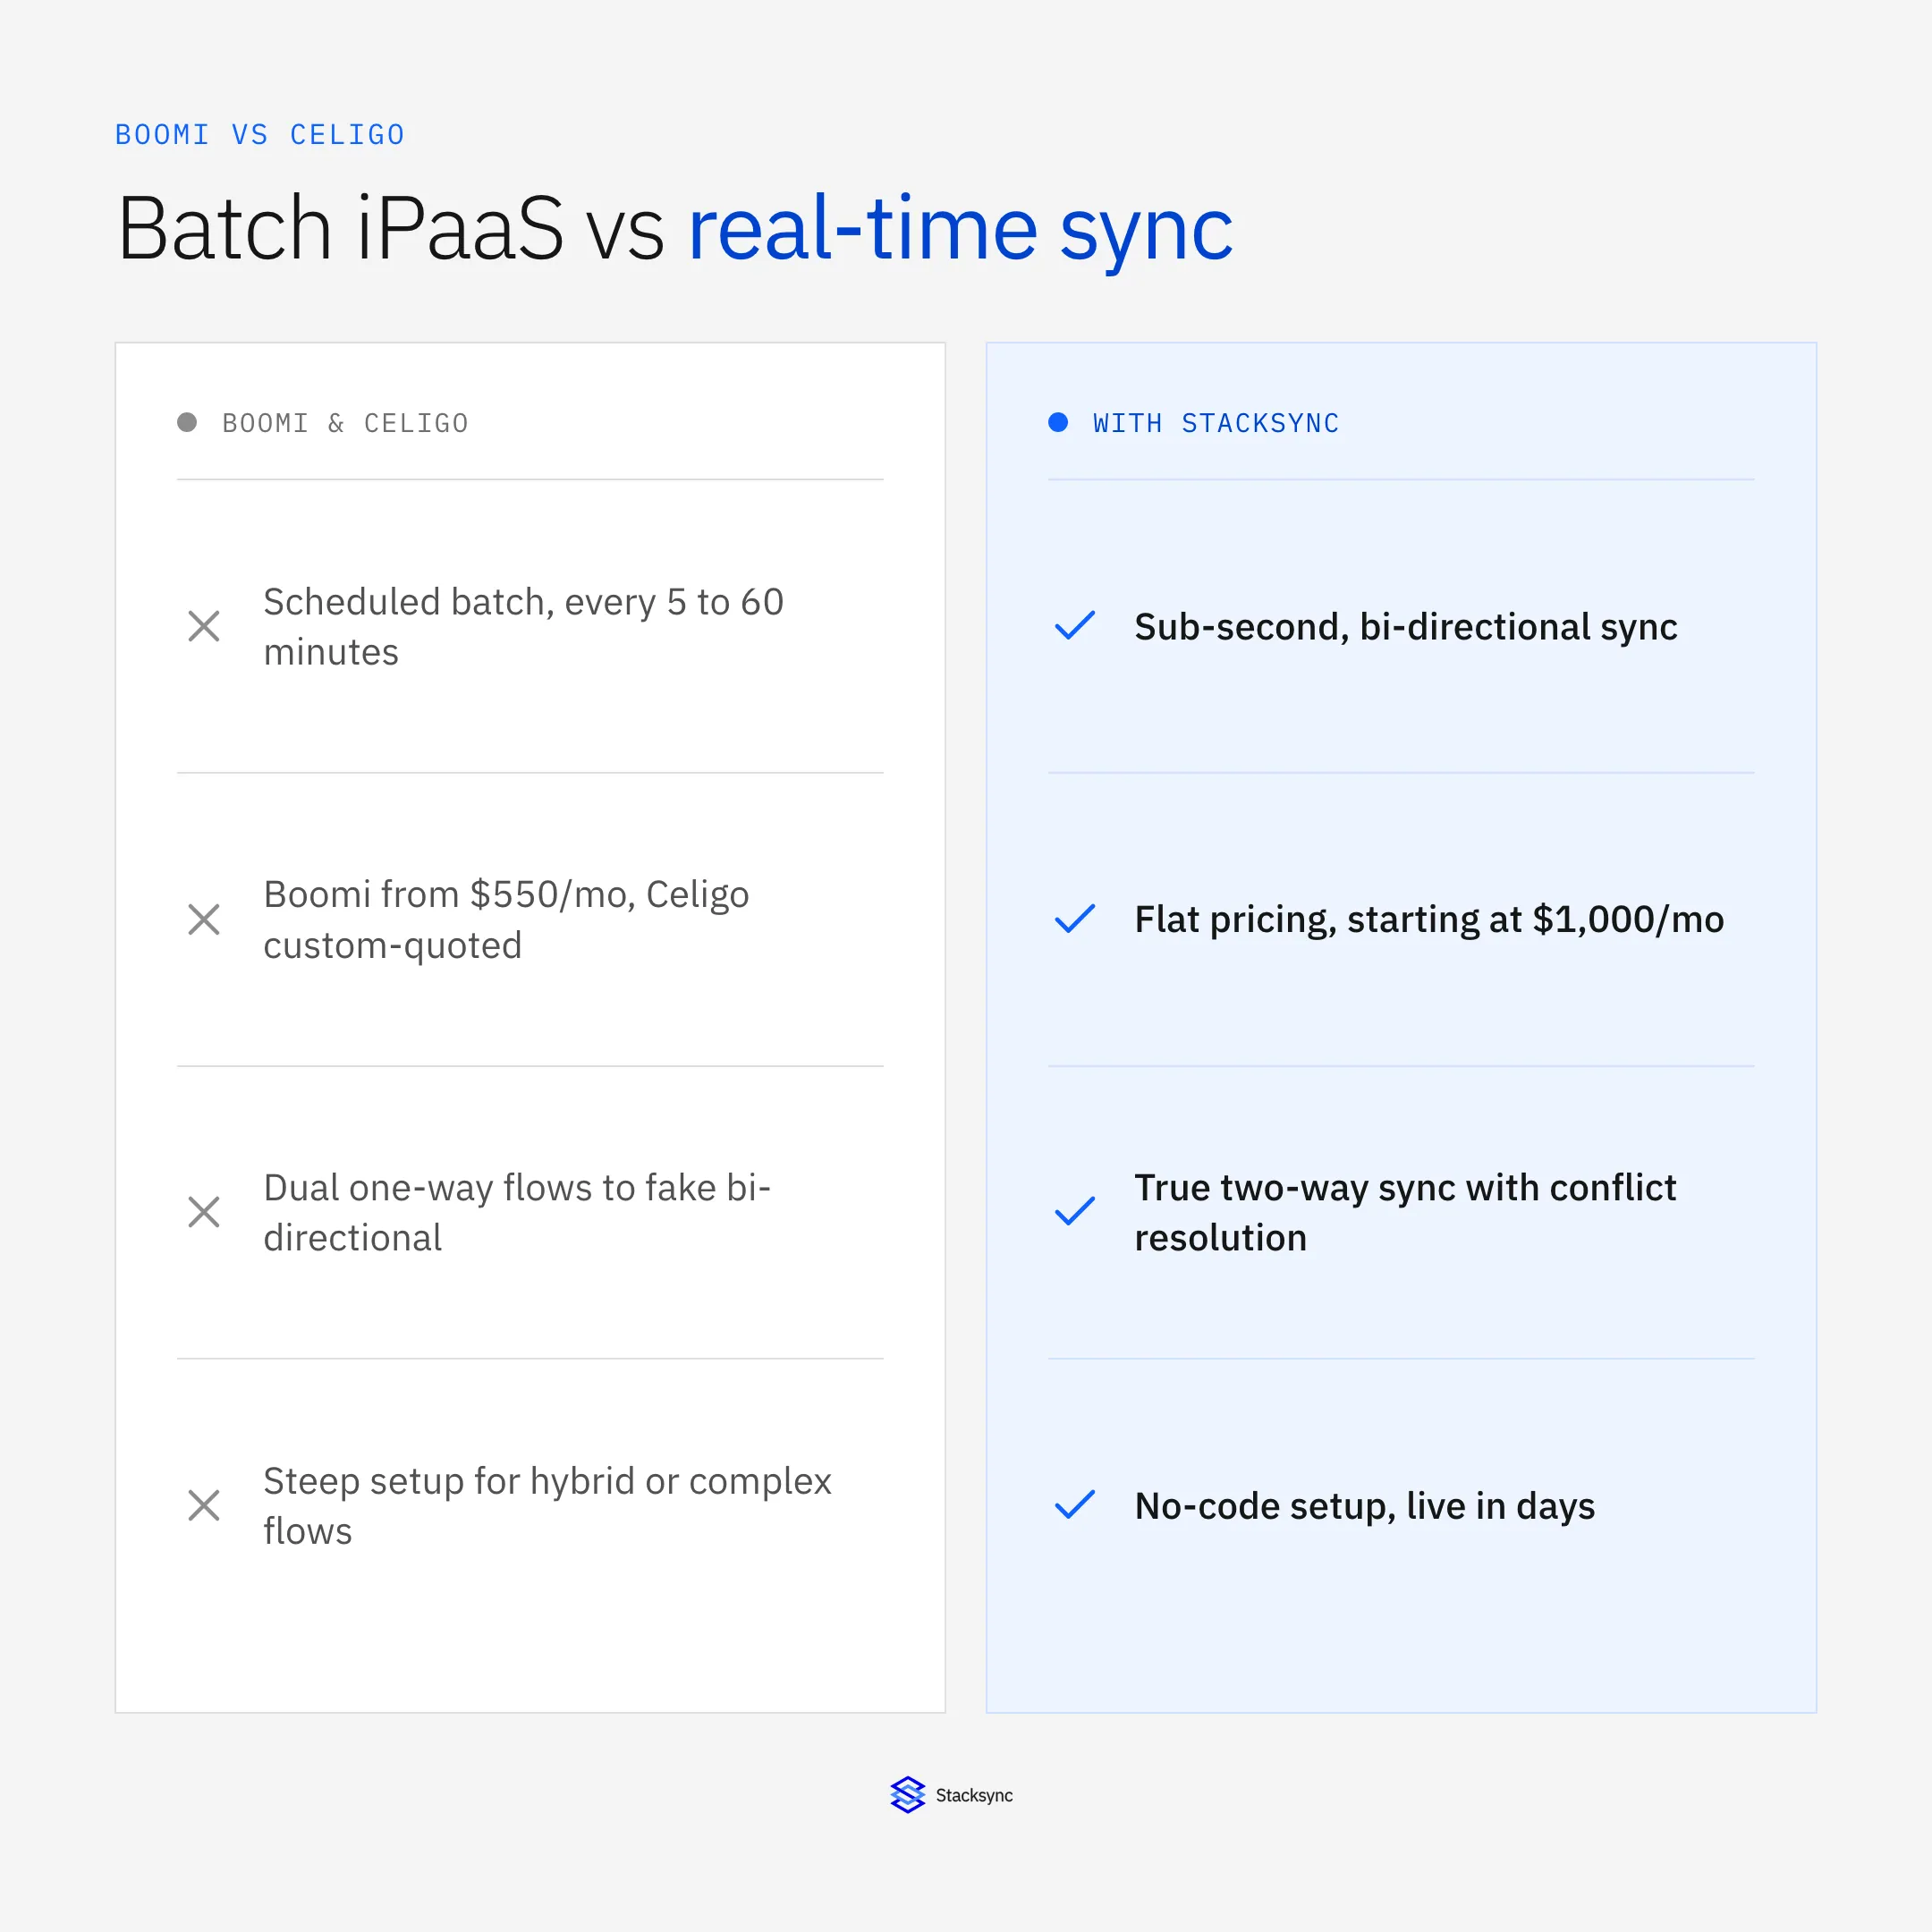The width and height of the screenshot is (1932, 1932).
Task: Click the "BOOMI & CELIGO" column header
Action: pos(345,423)
